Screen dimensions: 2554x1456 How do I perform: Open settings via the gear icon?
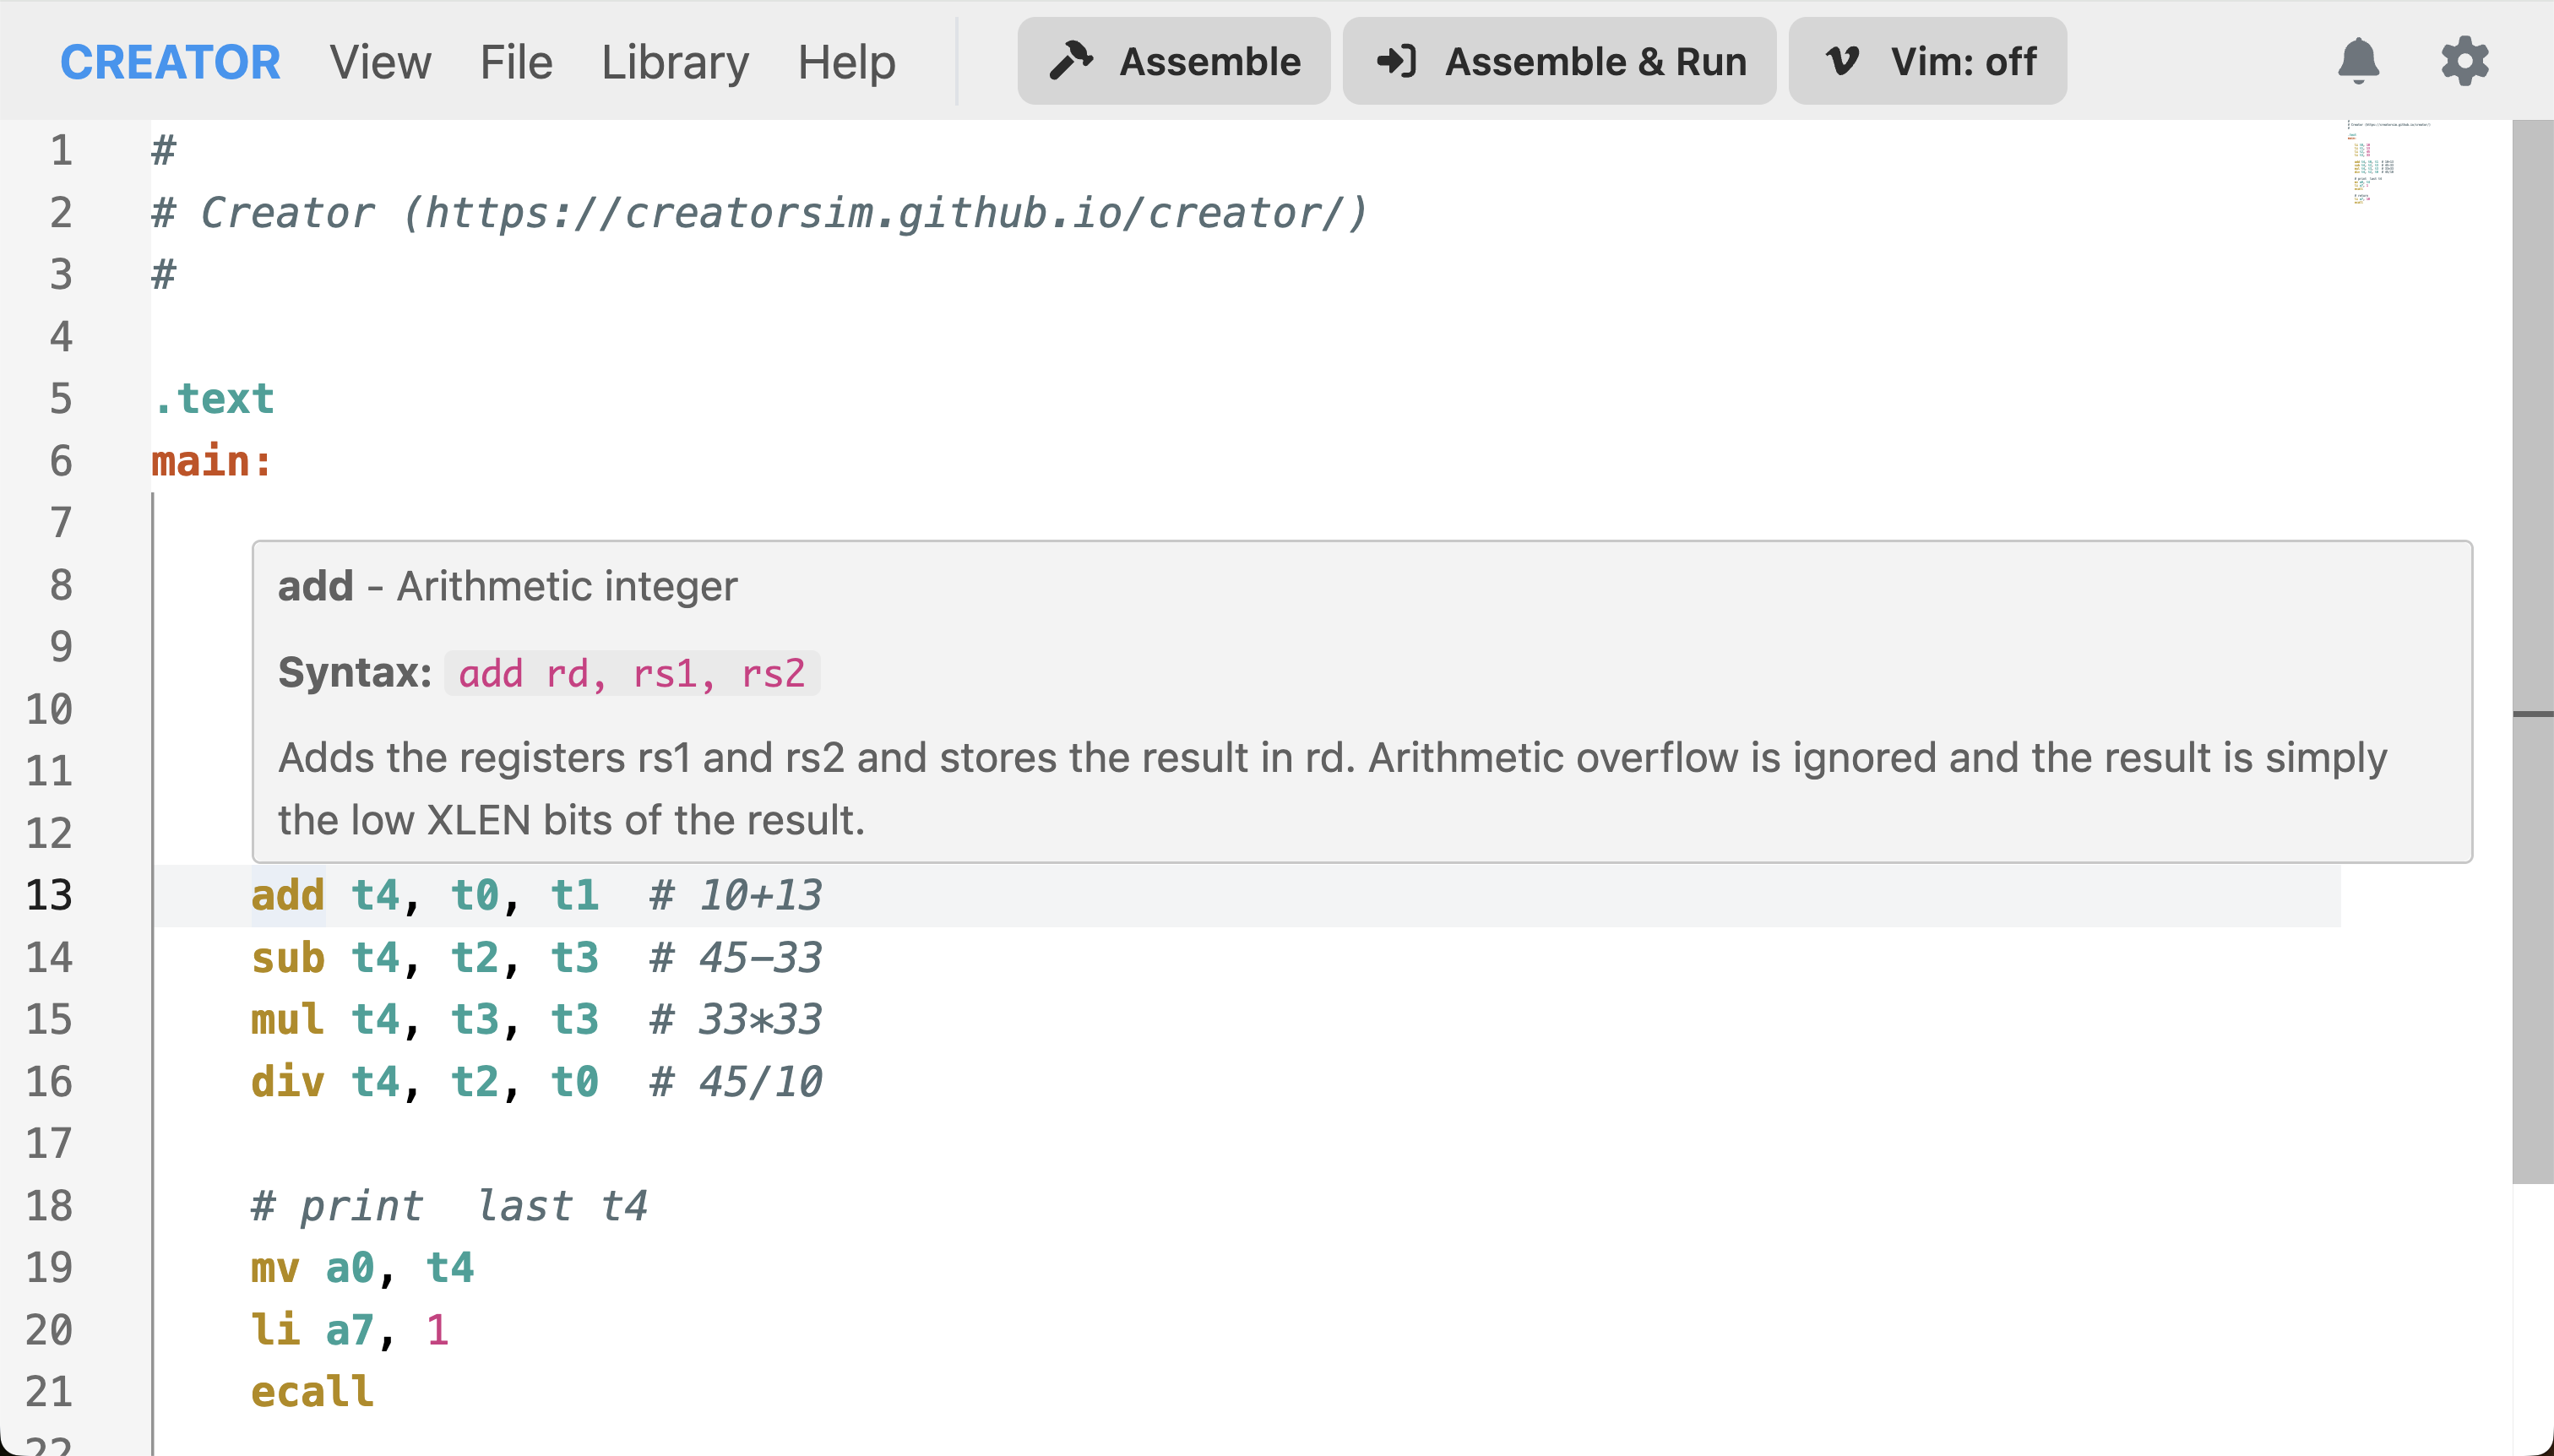pyautogui.click(x=2464, y=61)
